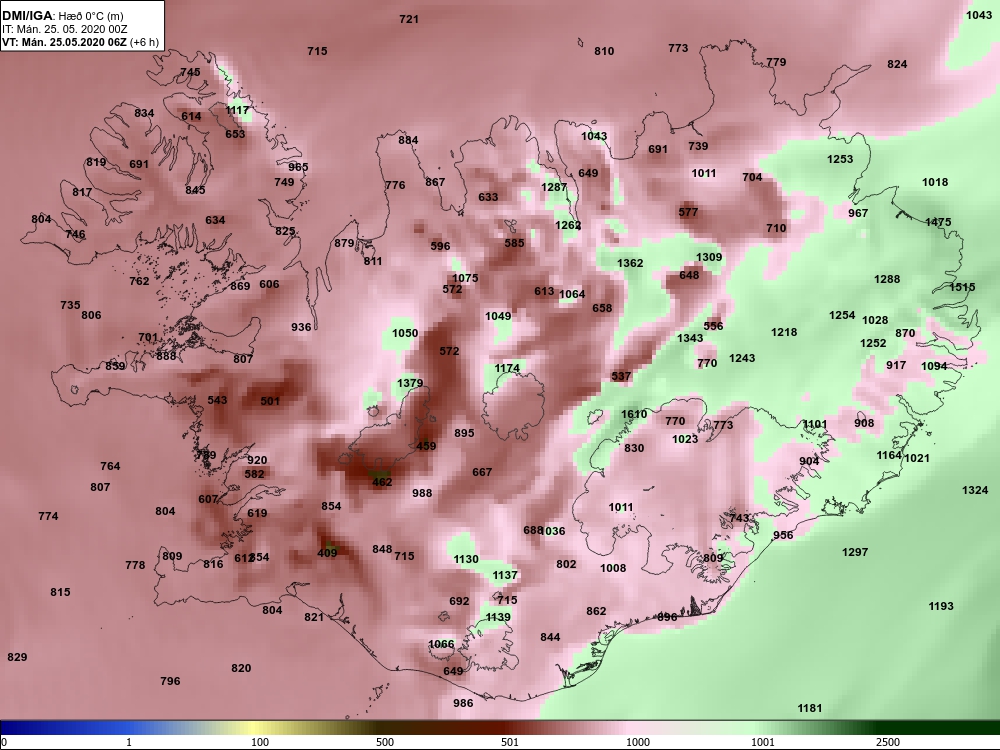The image size is (1000, 750).
Task: Pick the 1309 height label
Action: click(709, 257)
